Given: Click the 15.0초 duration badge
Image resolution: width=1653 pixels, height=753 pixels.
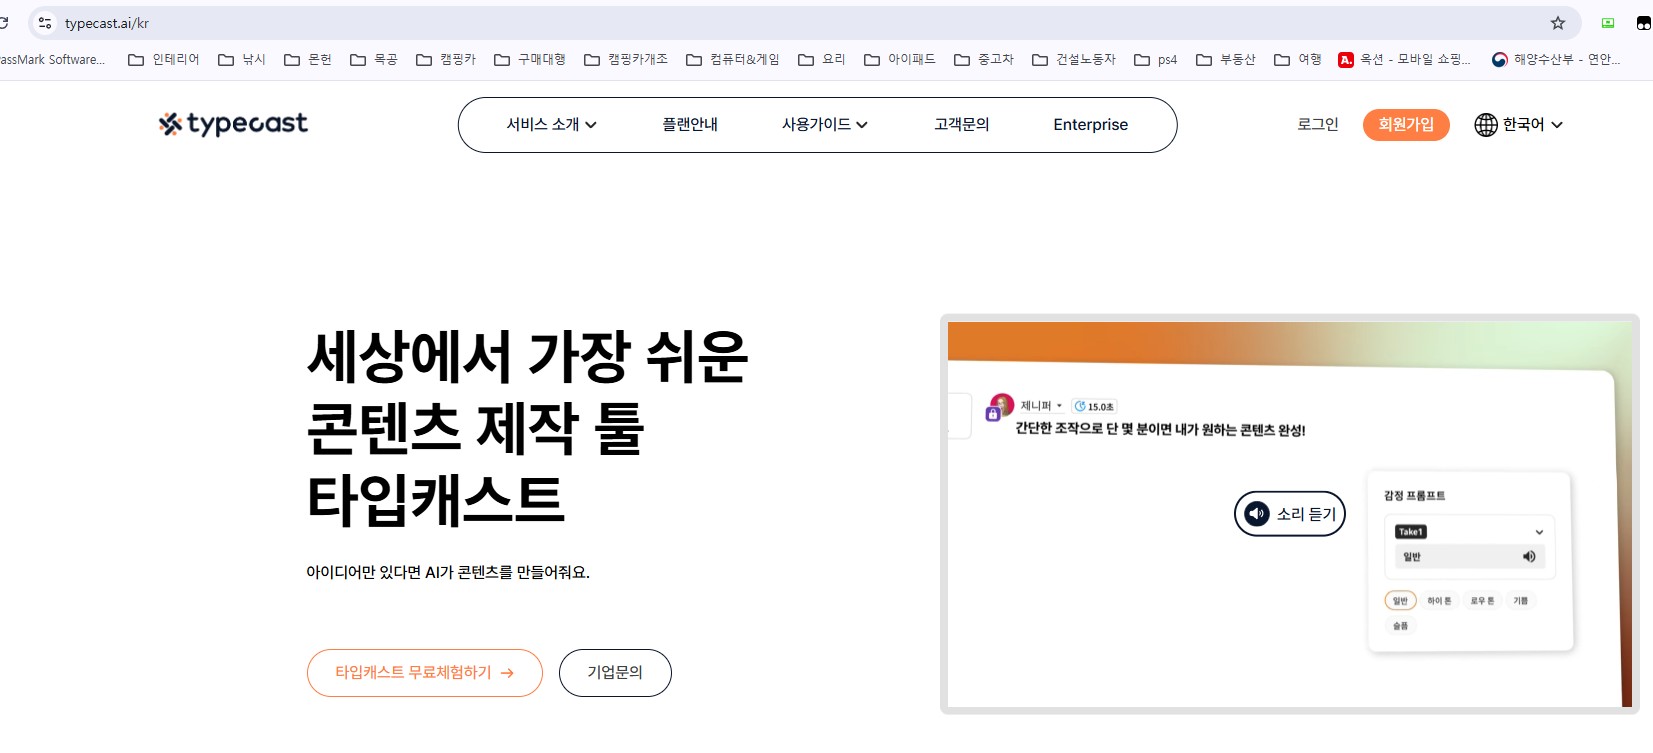Looking at the screenshot, I should coord(1094,406).
